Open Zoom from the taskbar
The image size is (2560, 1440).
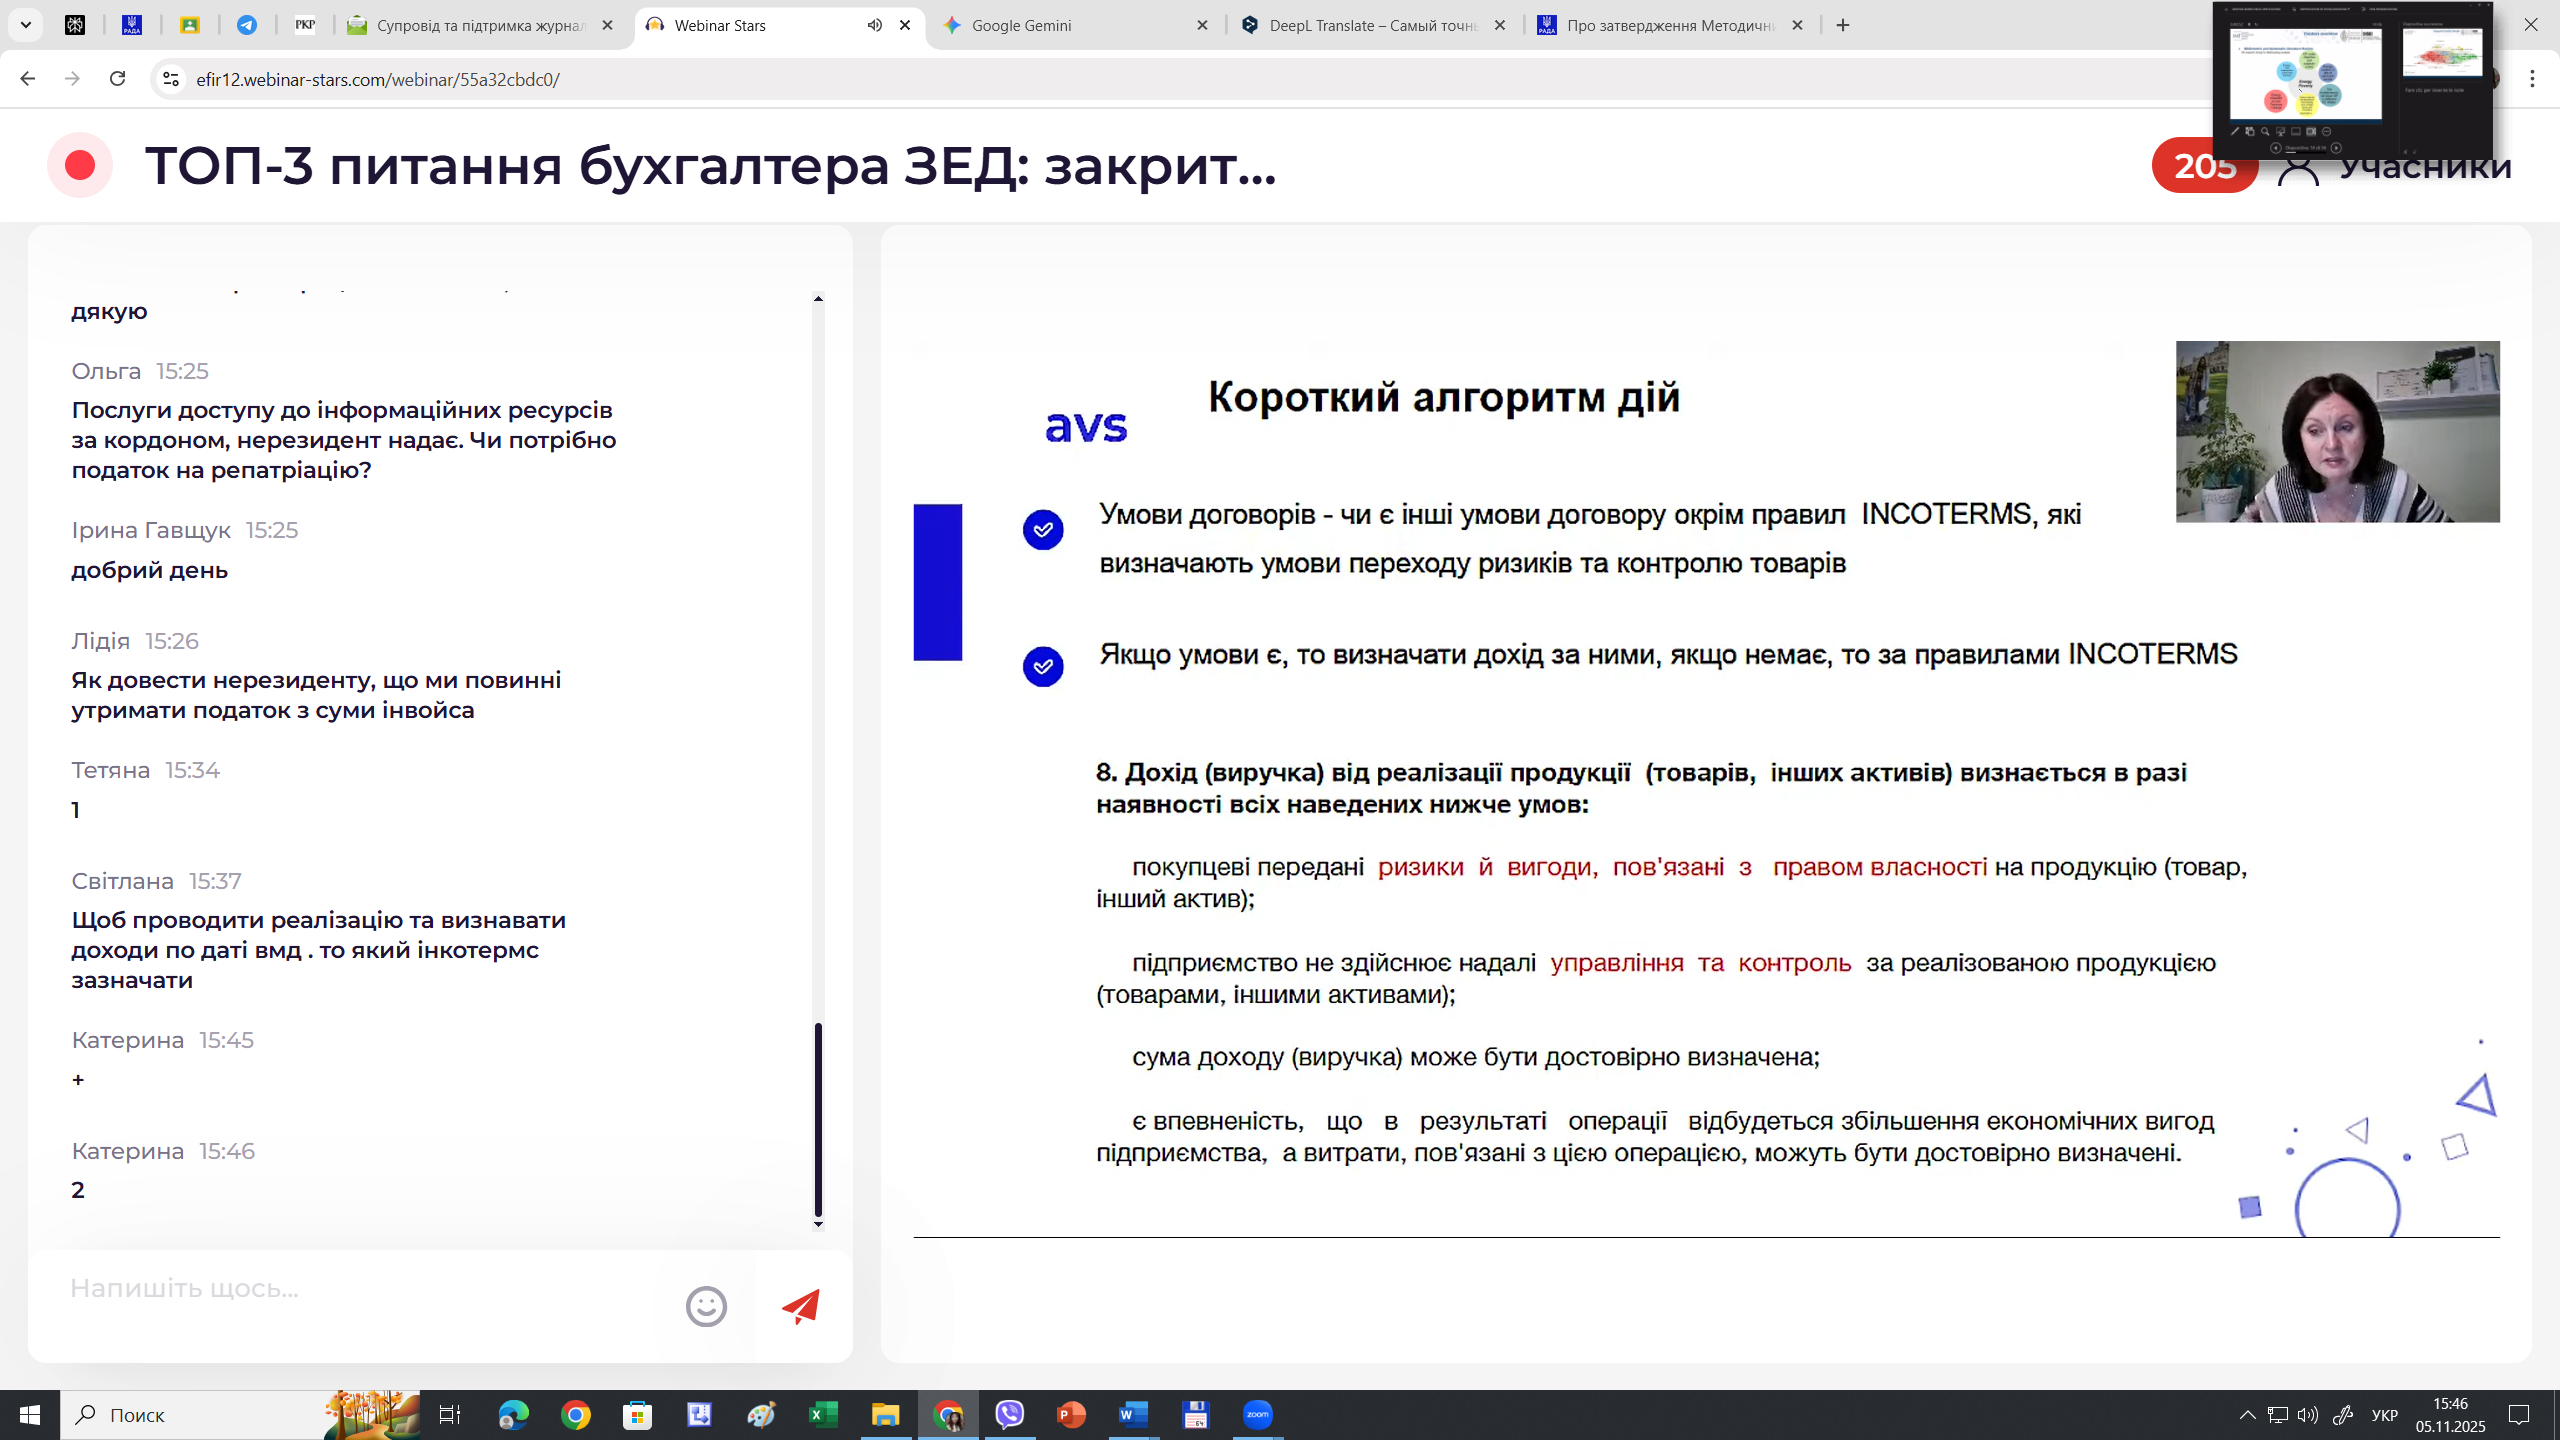click(1258, 1414)
